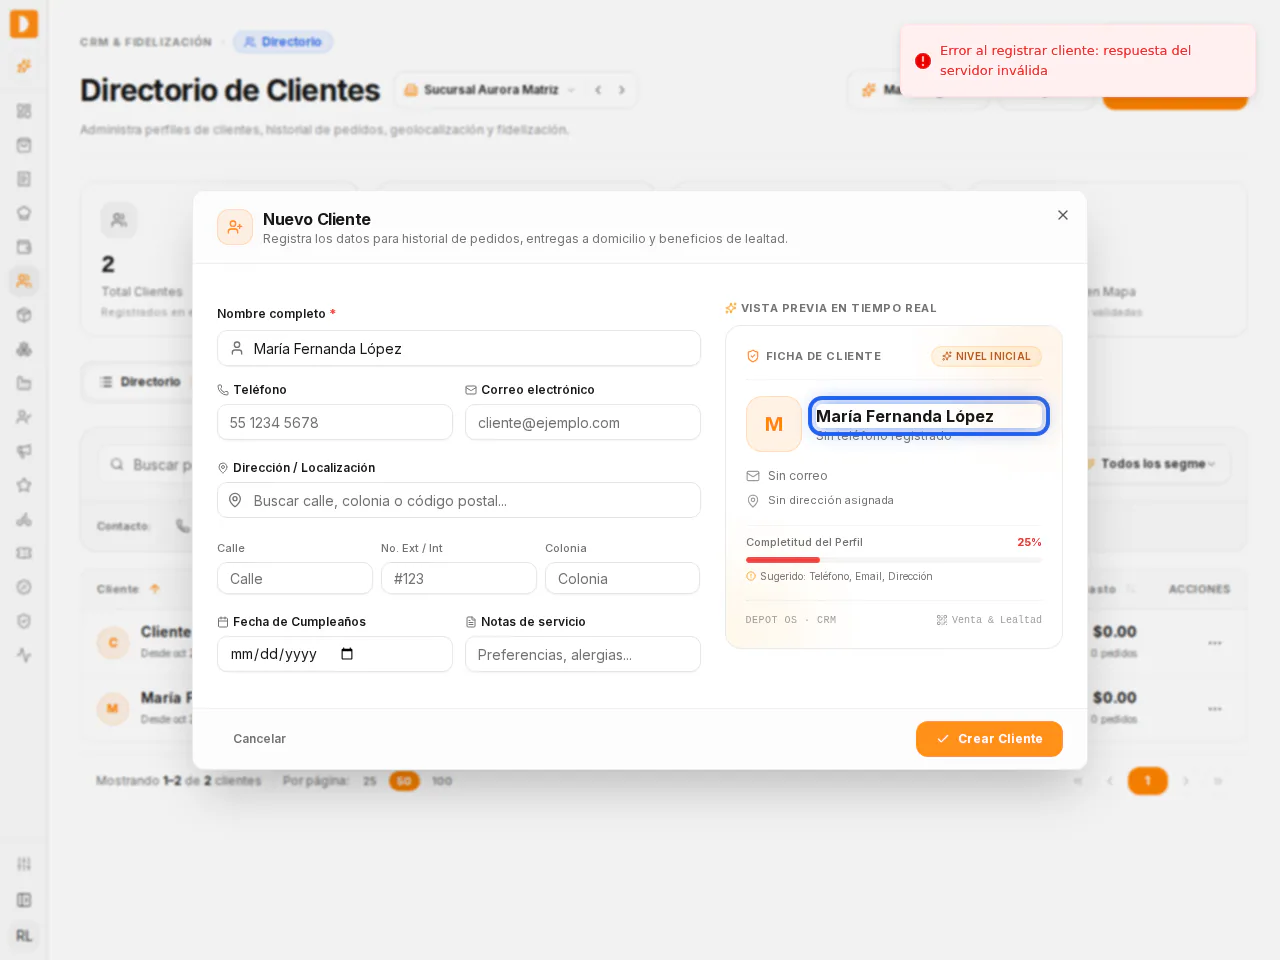Viewport: 1280px width, 960px height.
Task: Open the RL user avatar in sidebar
Action: point(24,936)
